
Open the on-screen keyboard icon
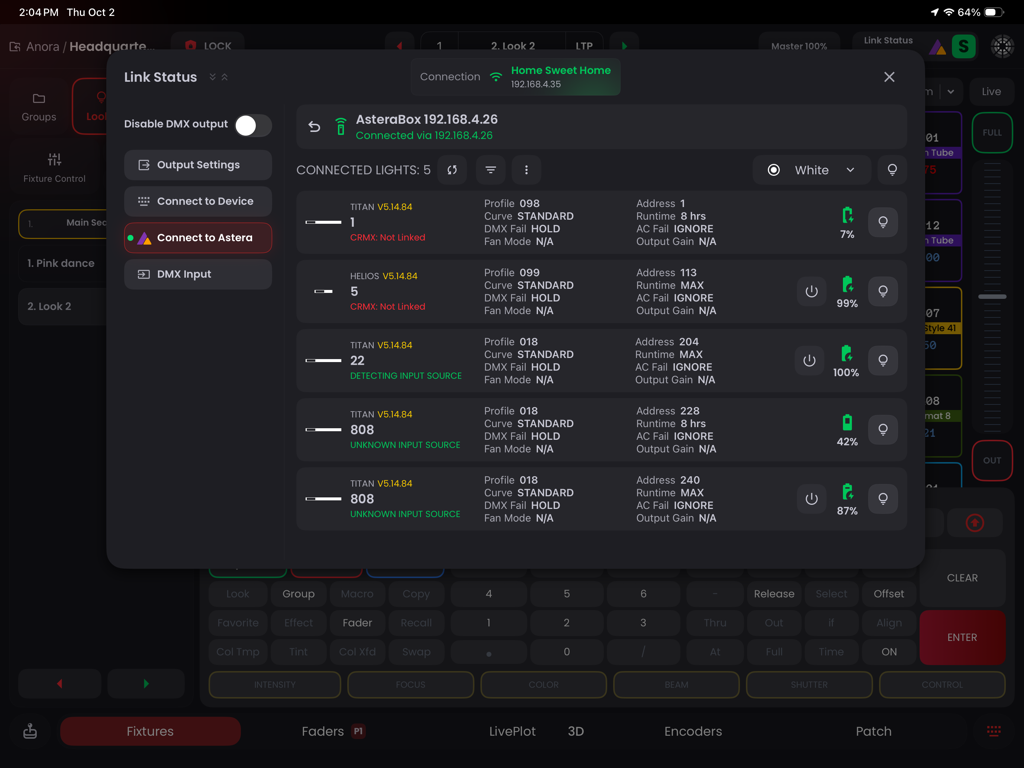pyautogui.click(x=993, y=731)
